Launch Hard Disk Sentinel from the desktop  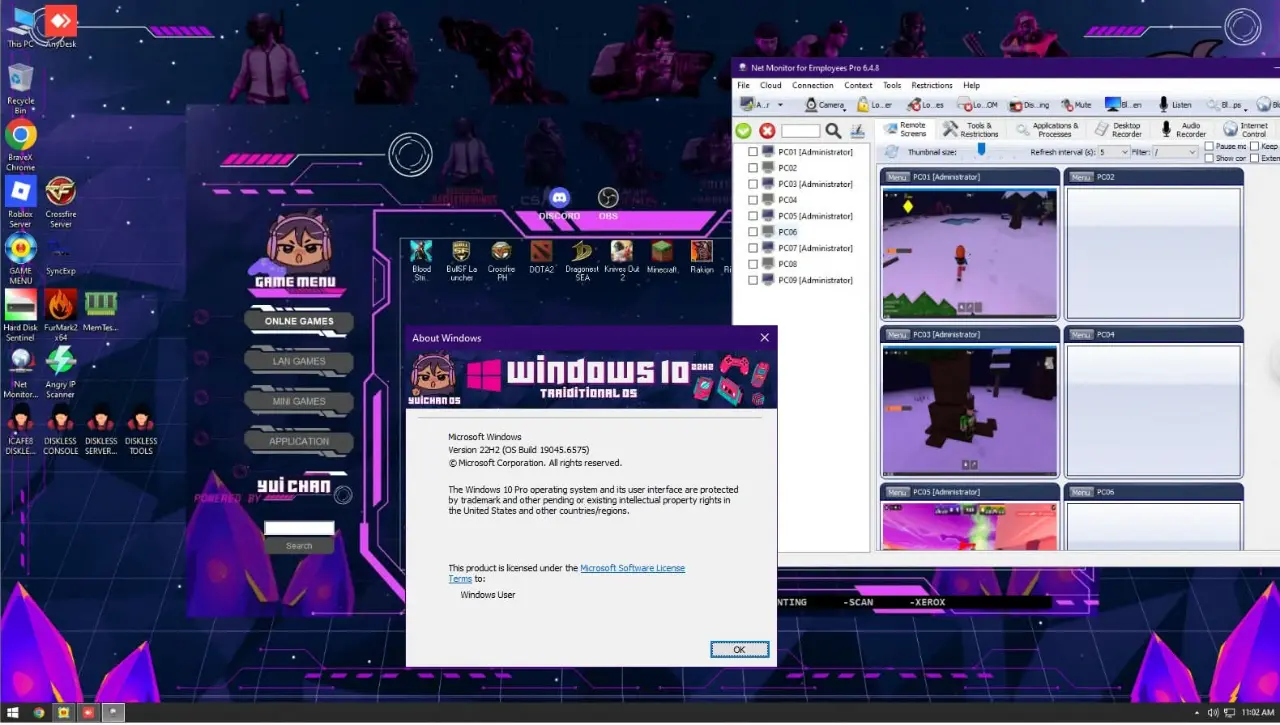coord(20,316)
